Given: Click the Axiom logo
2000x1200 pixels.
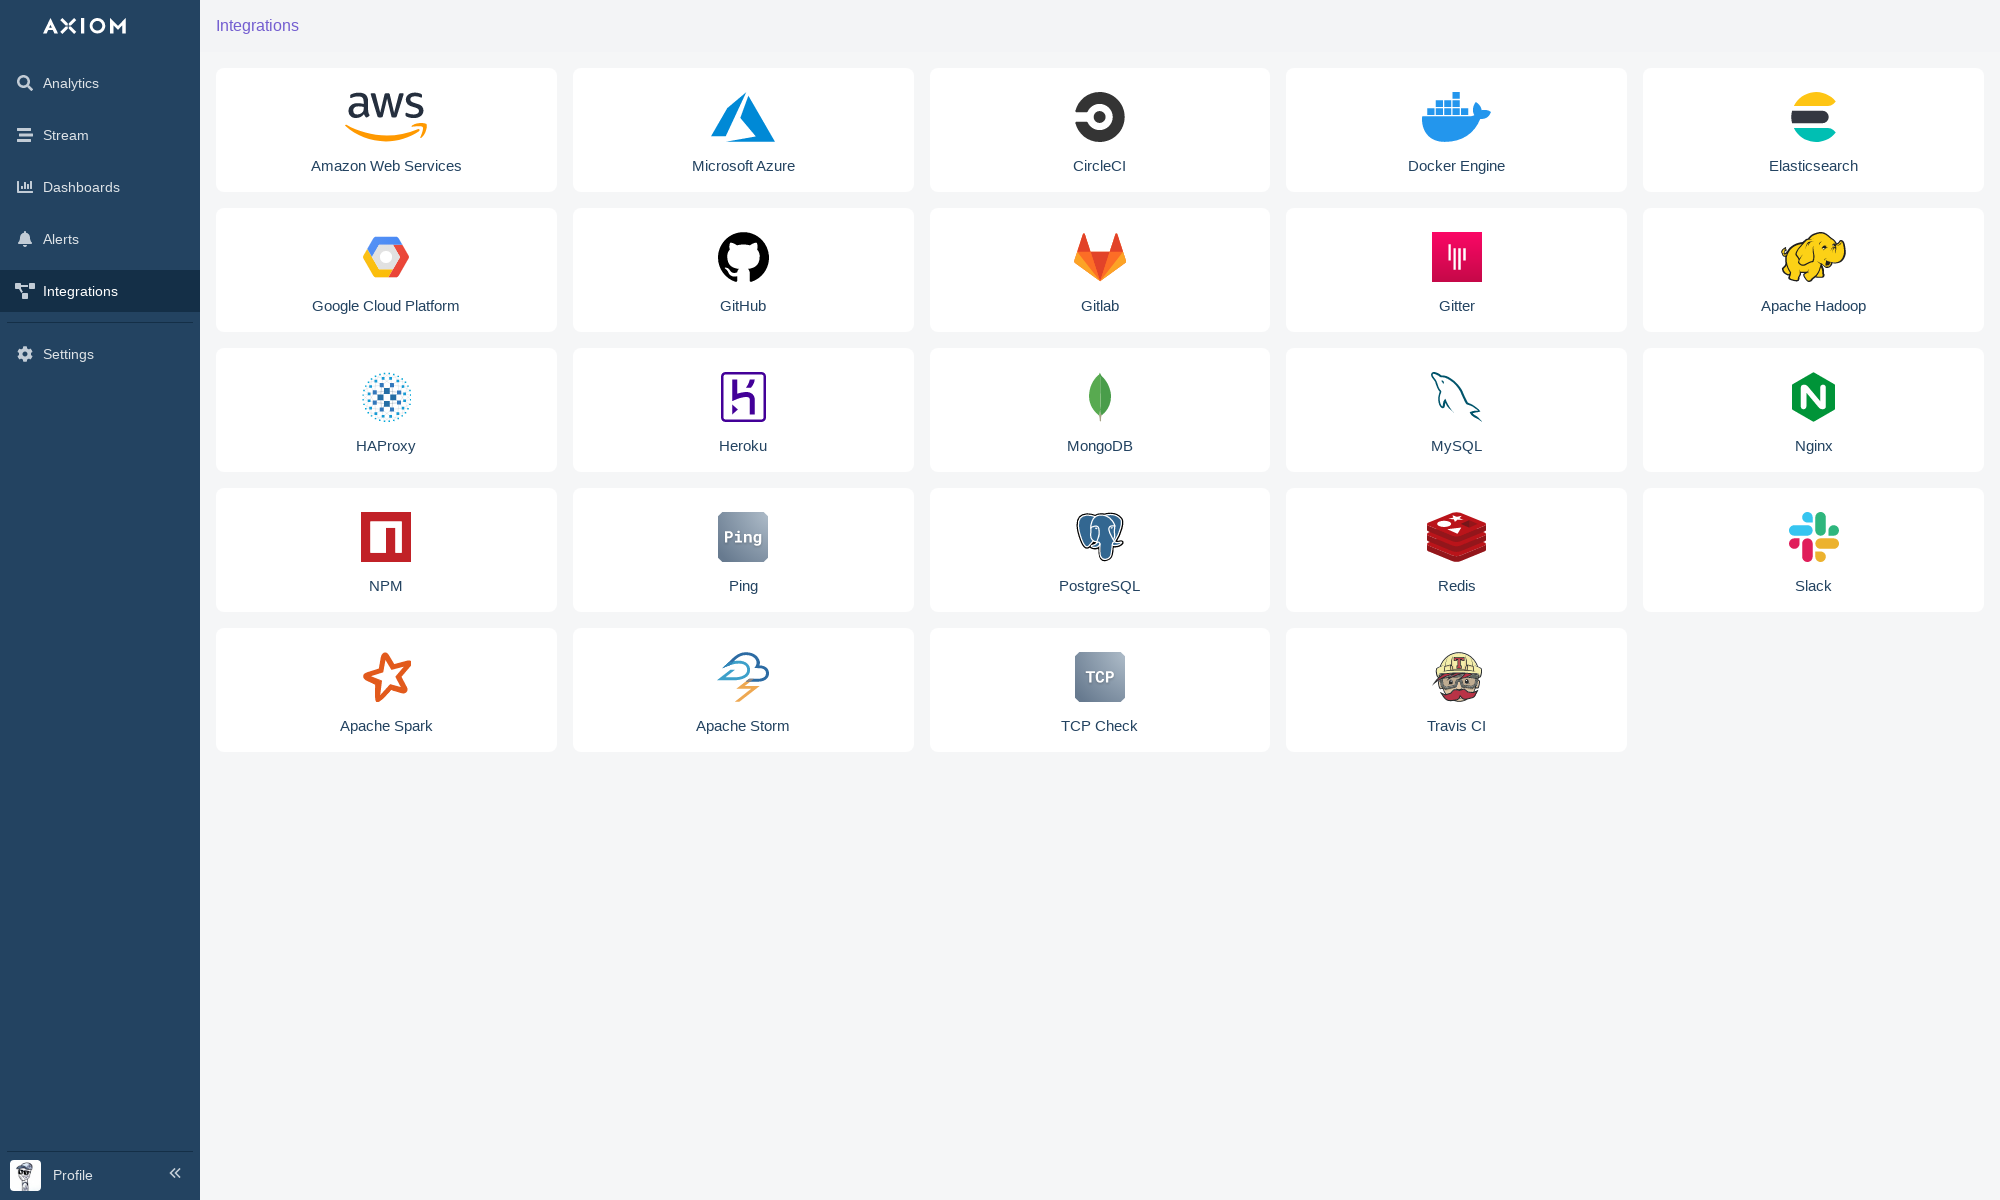Looking at the screenshot, I should click(x=85, y=26).
